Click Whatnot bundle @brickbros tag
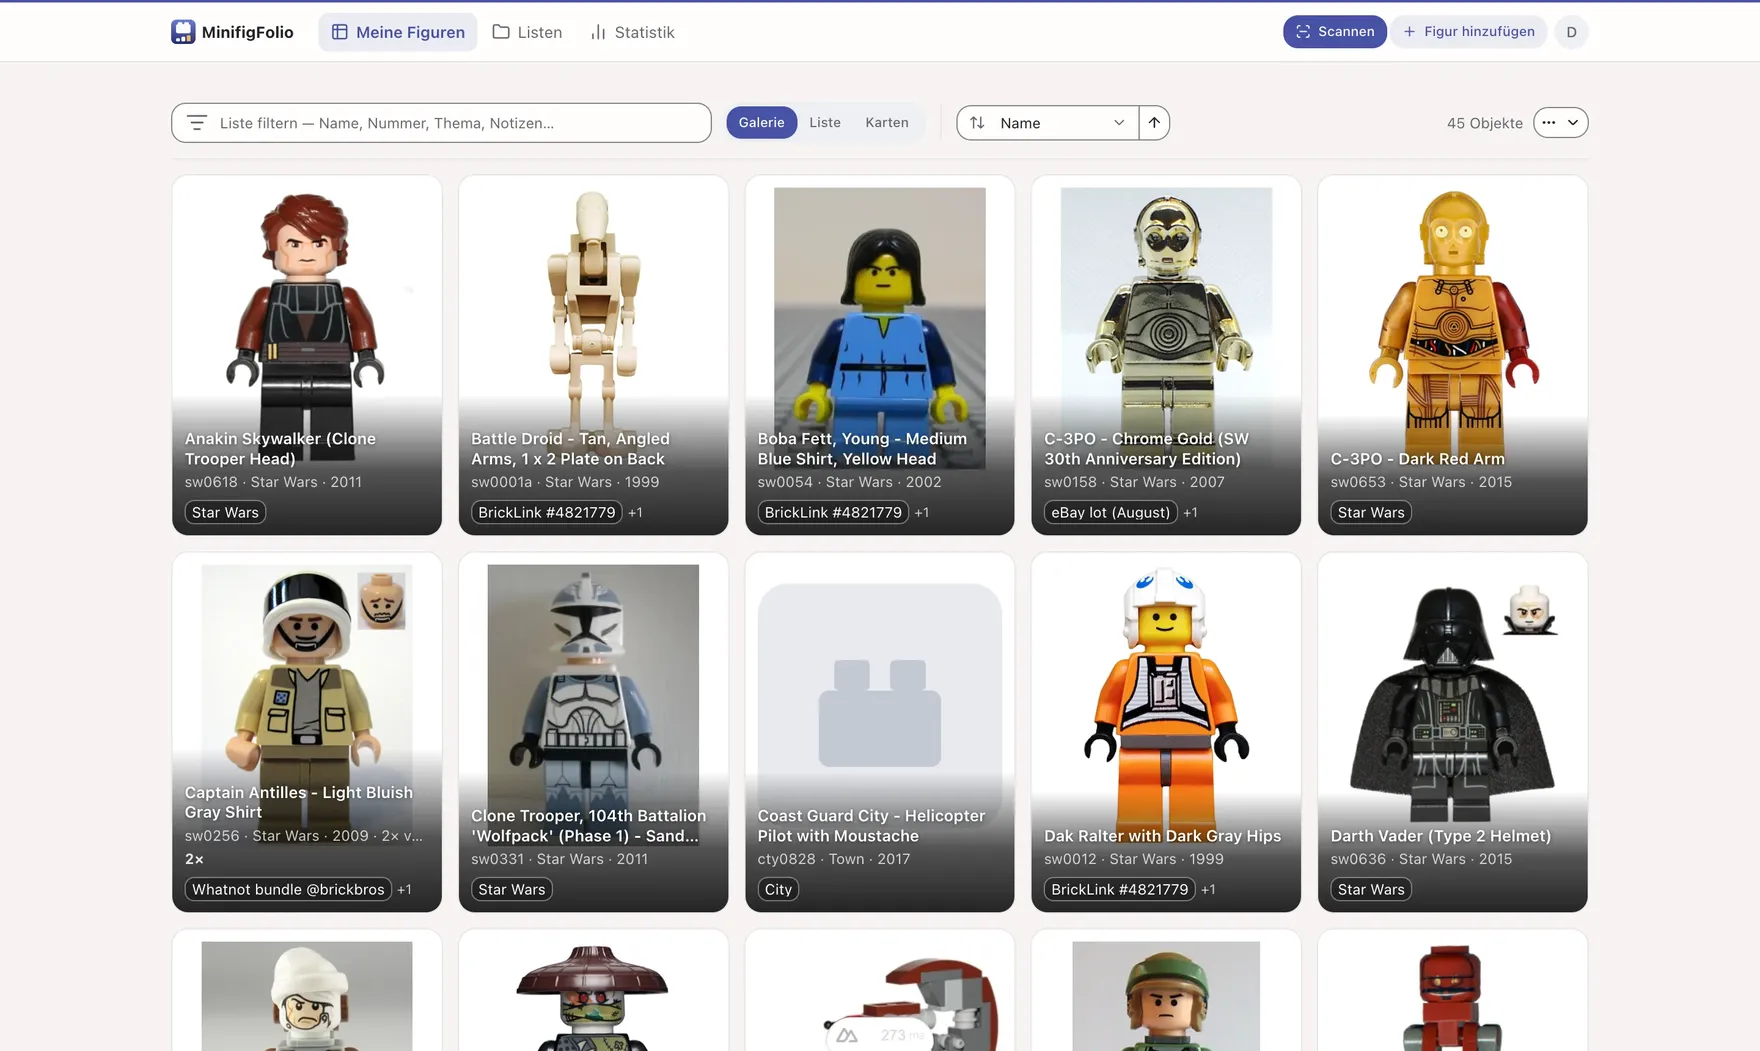 click(x=288, y=889)
